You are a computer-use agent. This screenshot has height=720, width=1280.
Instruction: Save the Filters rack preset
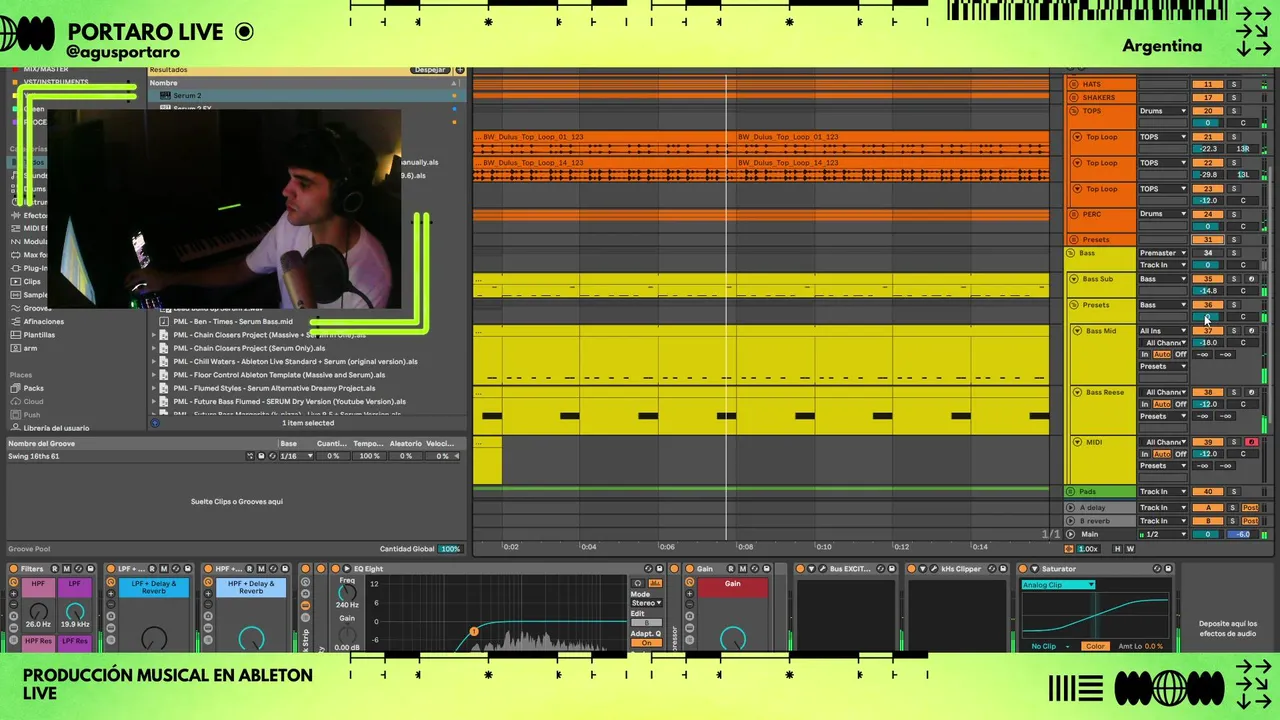pos(91,569)
